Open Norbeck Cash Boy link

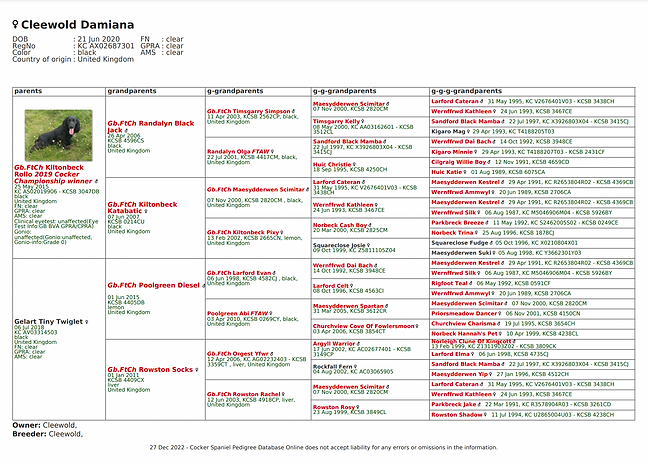pos(340,225)
